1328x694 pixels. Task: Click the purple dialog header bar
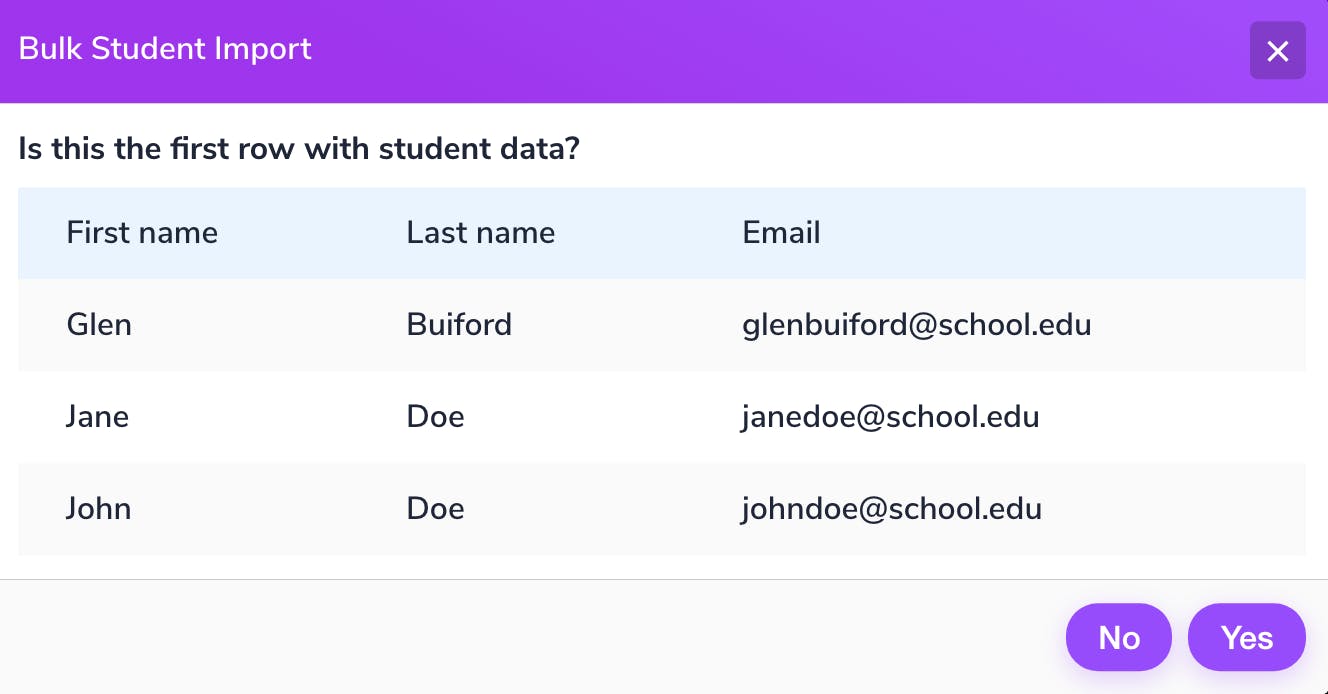point(664,51)
